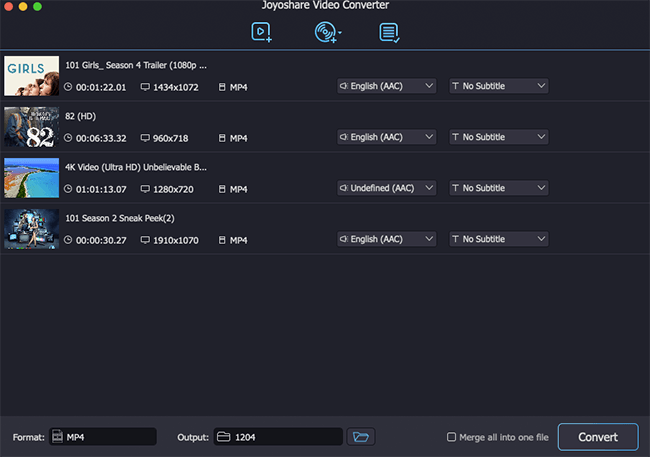Click the Load DVD disc icon
Image resolution: width=650 pixels, height=457 pixels.
point(325,32)
